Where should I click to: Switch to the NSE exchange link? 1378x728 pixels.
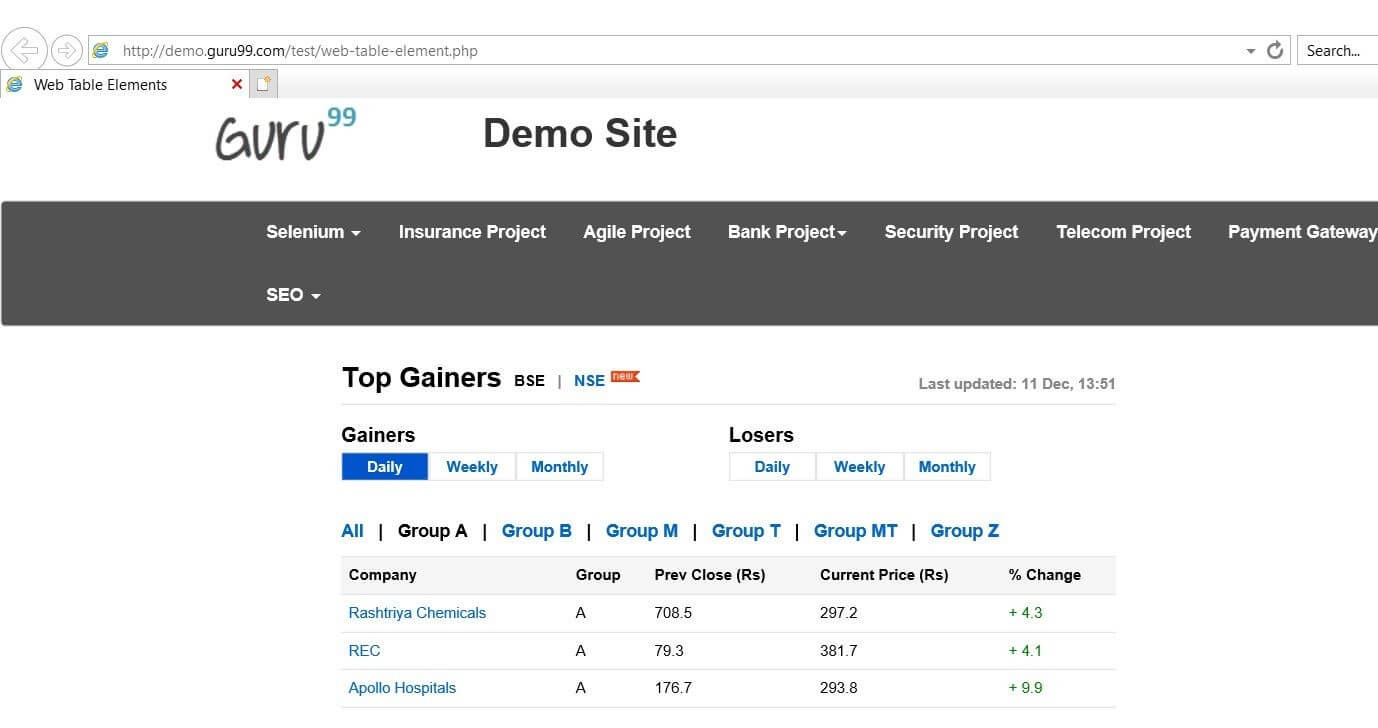pyautogui.click(x=589, y=381)
